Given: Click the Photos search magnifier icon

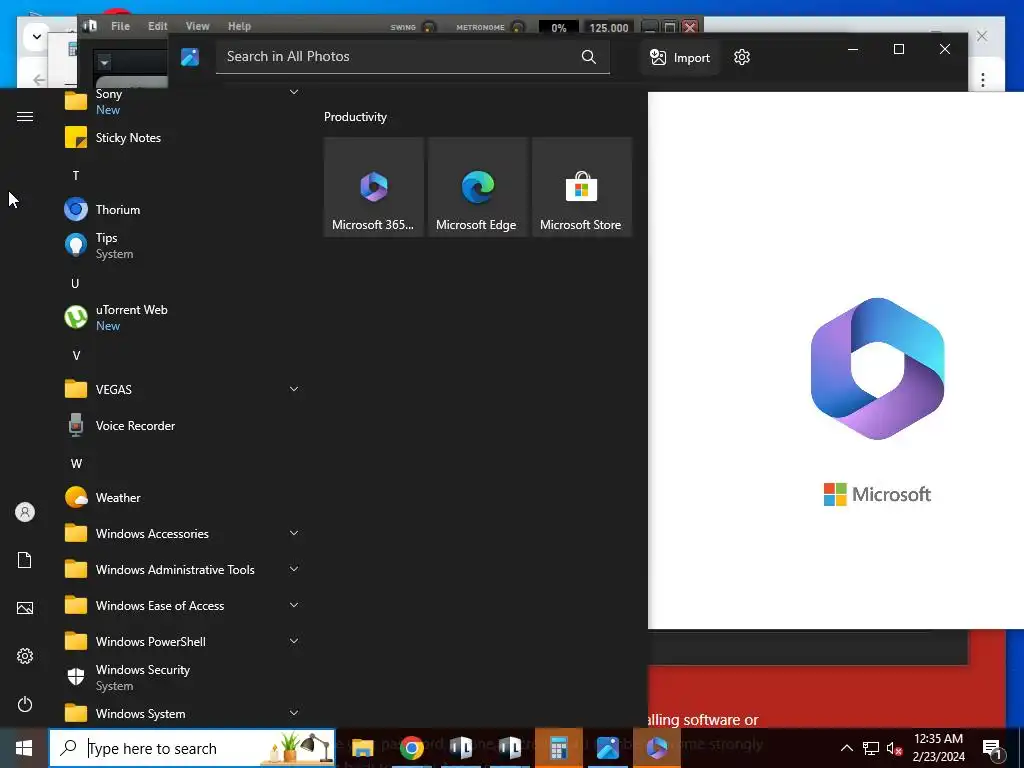Looking at the screenshot, I should pos(588,57).
